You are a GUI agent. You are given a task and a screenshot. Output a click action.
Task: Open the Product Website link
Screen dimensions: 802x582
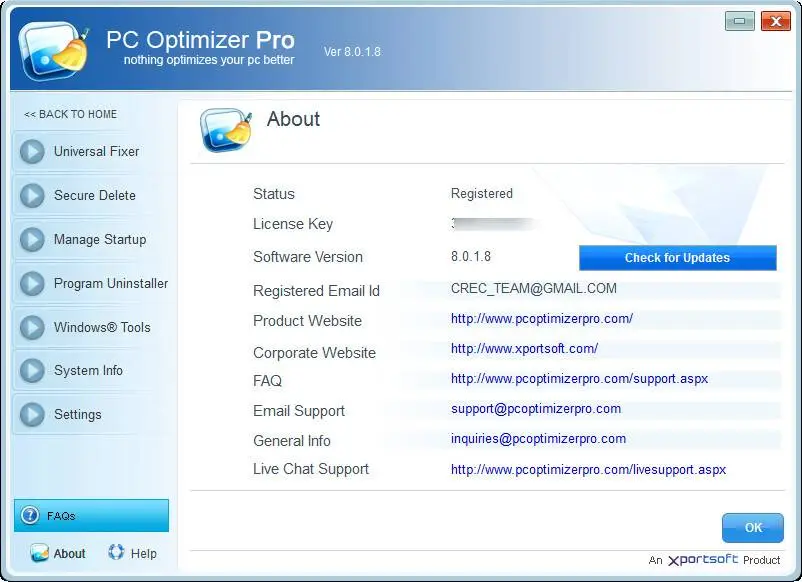[542, 319]
